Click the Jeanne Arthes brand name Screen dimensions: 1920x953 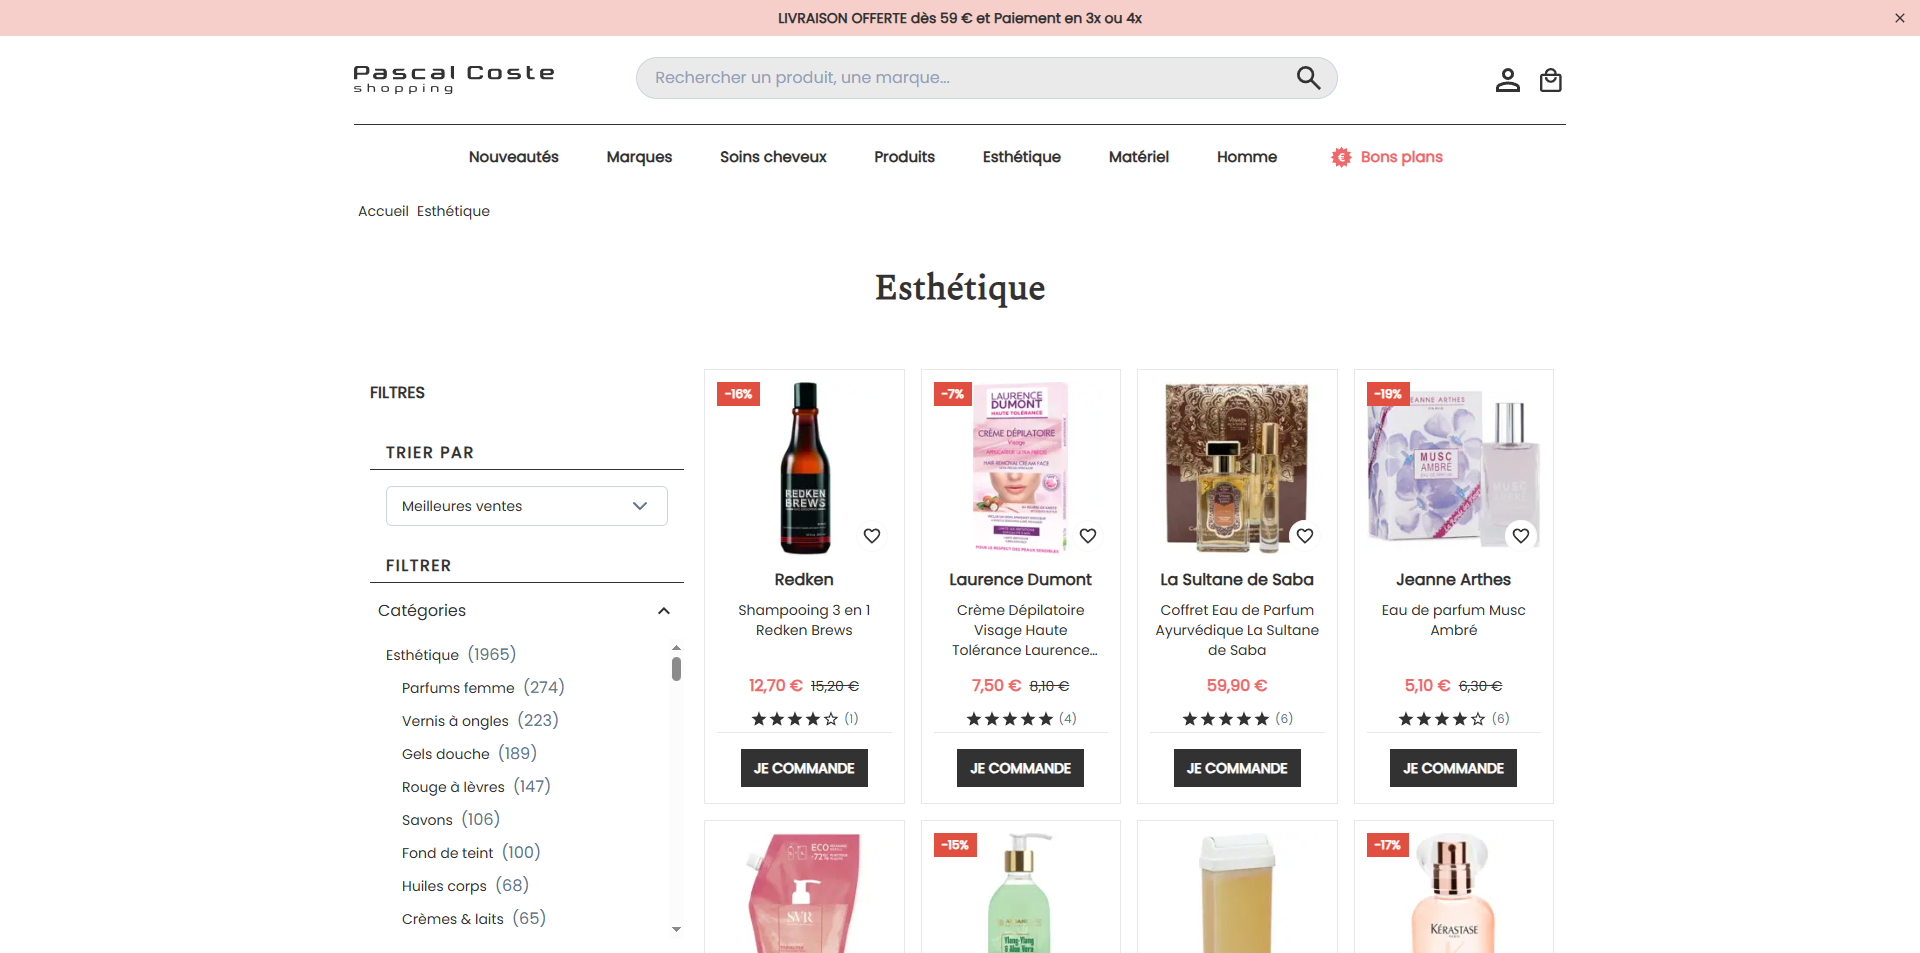(1453, 580)
